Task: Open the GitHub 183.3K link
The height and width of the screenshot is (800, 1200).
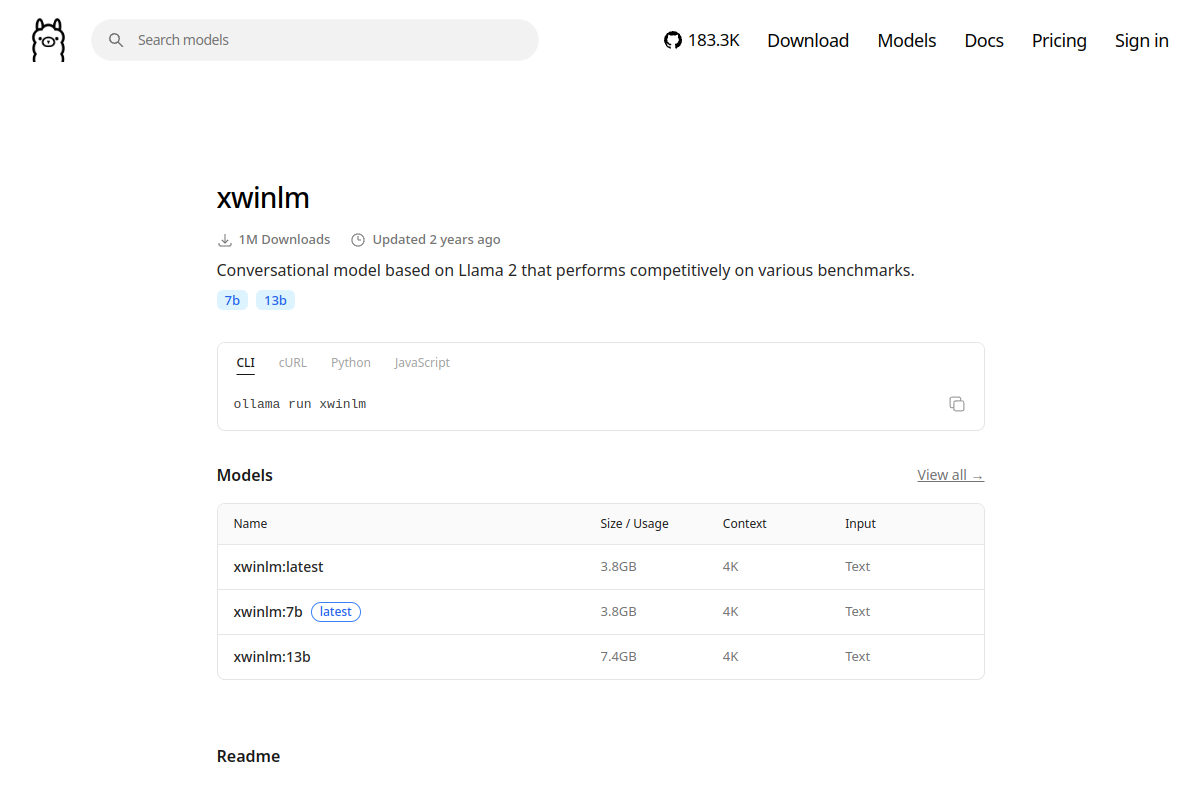Action: pos(702,40)
